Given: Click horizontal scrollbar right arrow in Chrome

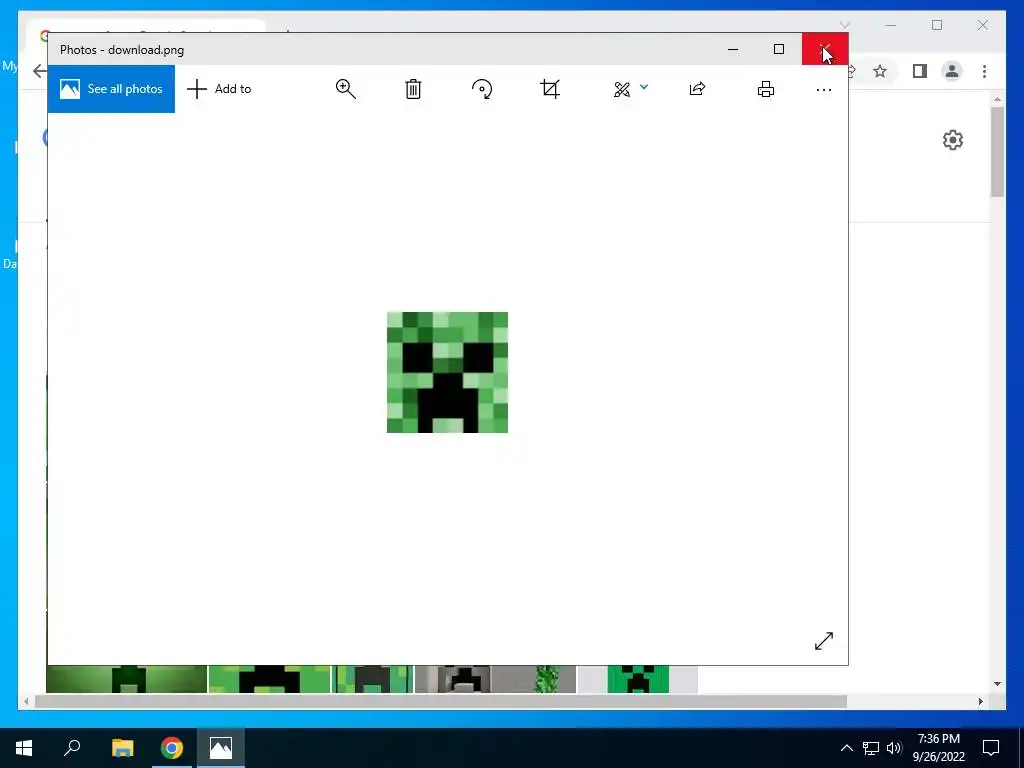Looking at the screenshot, I should coord(980,701).
